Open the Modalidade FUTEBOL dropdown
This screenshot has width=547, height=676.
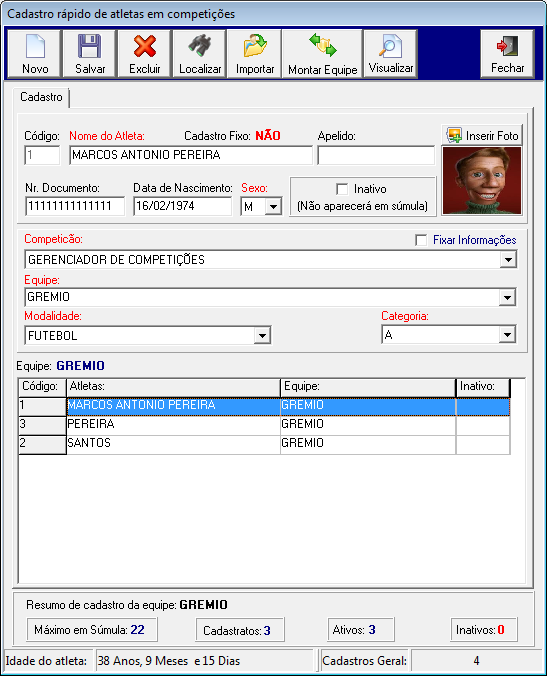click(x=262, y=335)
